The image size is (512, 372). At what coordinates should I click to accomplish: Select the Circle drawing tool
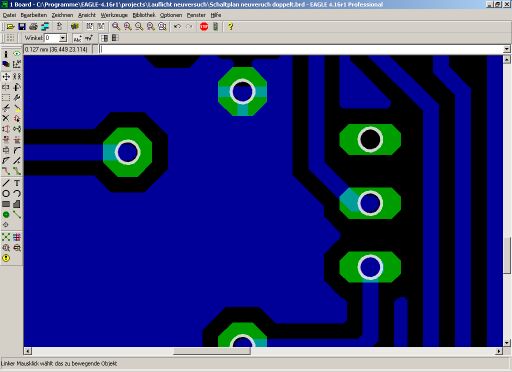coord(6,194)
